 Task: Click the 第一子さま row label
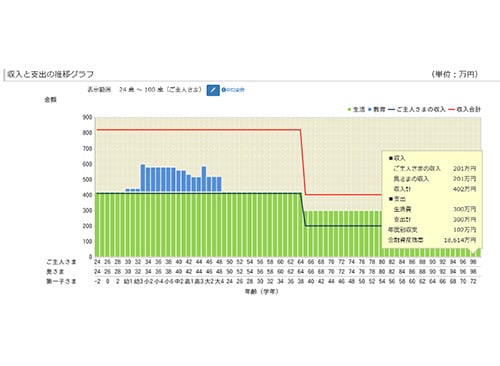[x=61, y=282]
